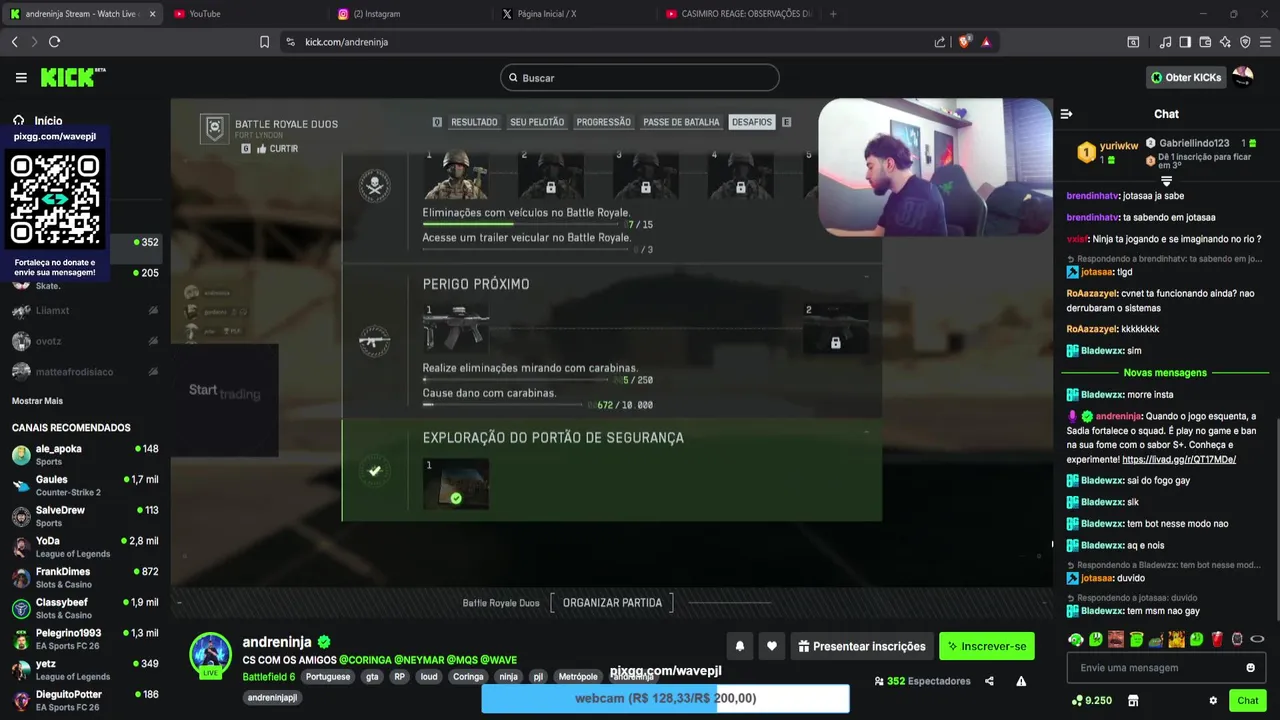Open chat settings gear
Image resolution: width=1280 pixels, height=720 pixels.
(x=1213, y=701)
